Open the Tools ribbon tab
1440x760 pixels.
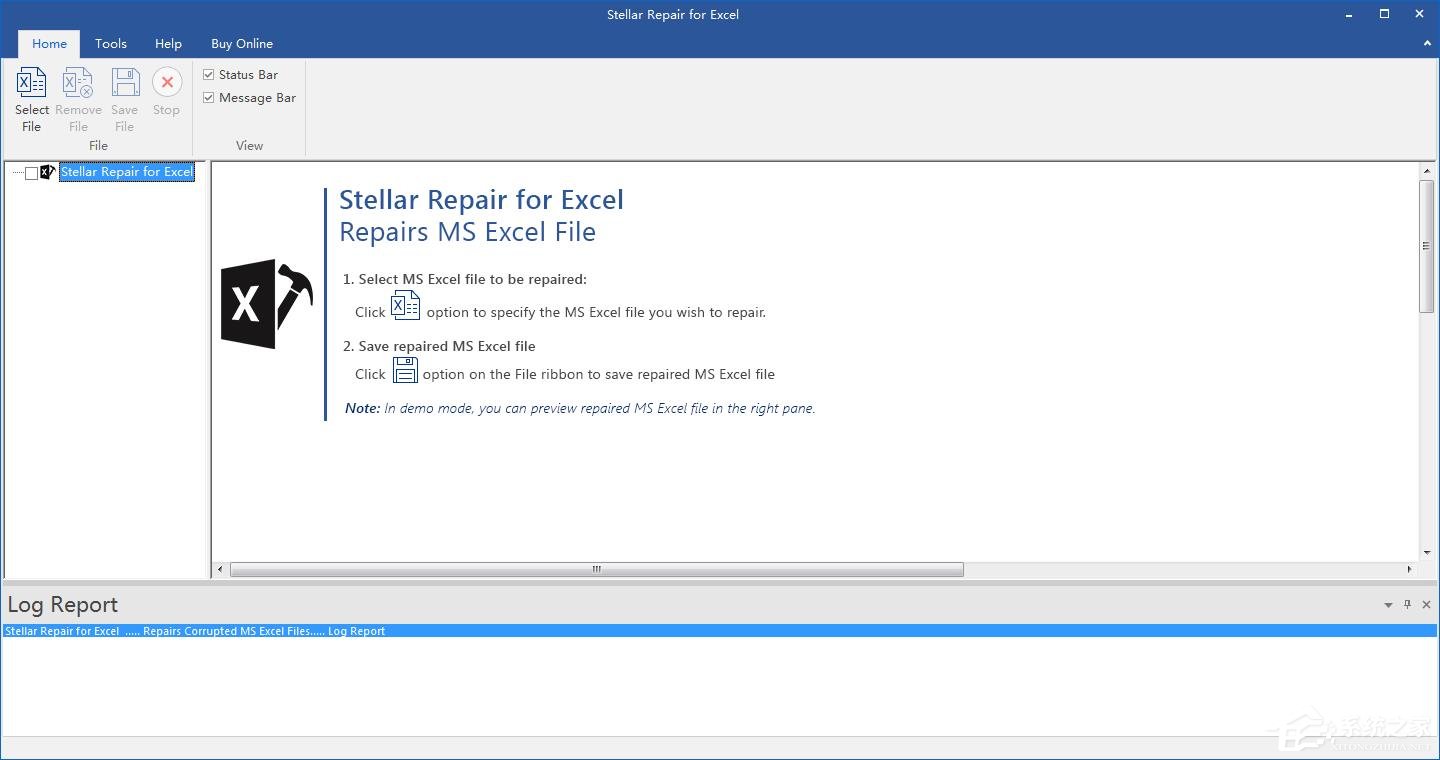111,44
